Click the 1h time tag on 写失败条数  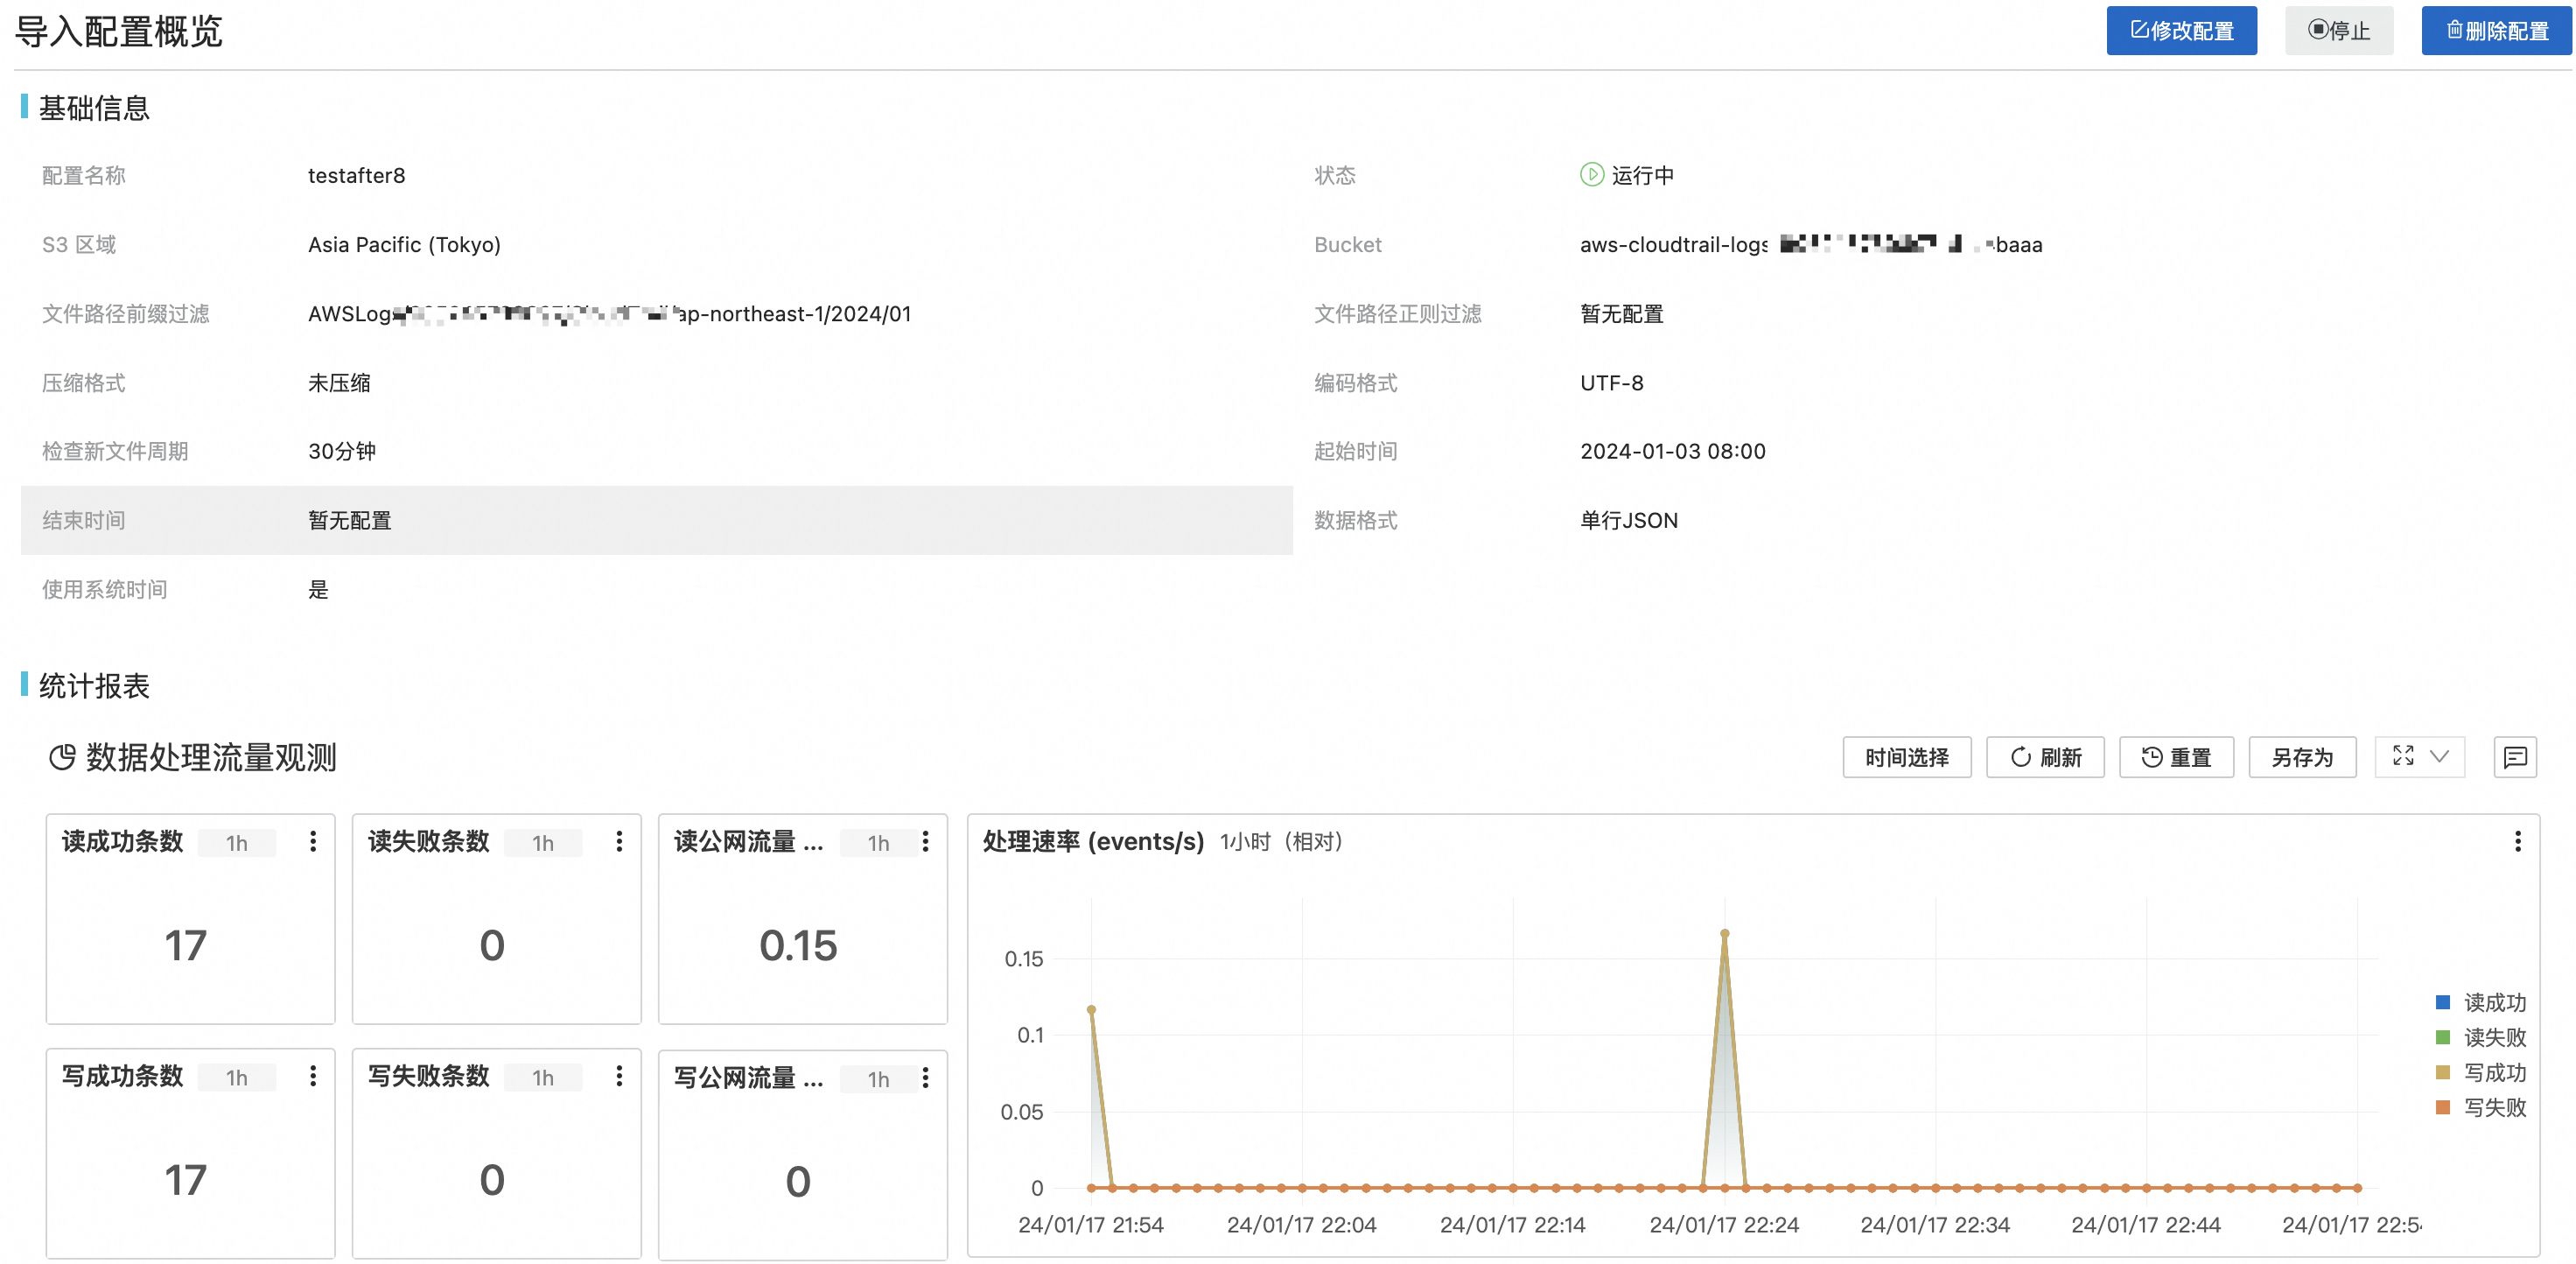(543, 1077)
